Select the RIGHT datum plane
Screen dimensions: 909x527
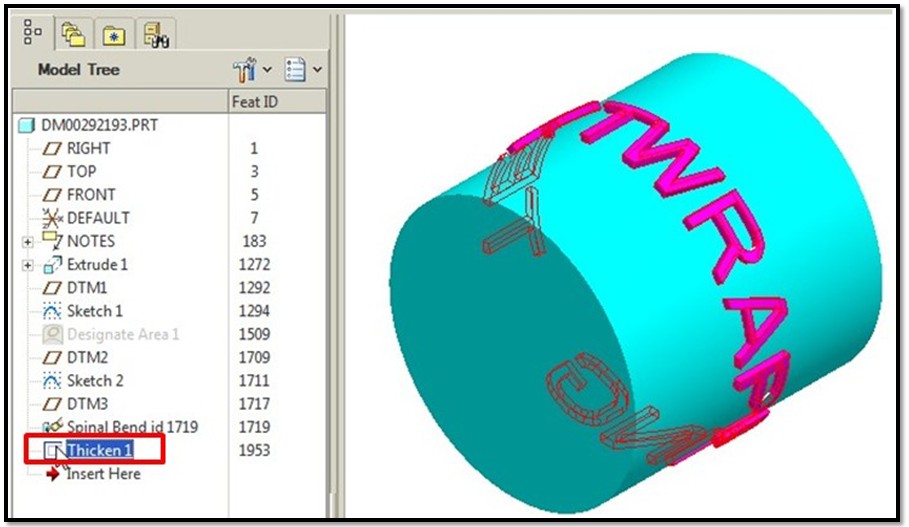(x=88, y=148)
